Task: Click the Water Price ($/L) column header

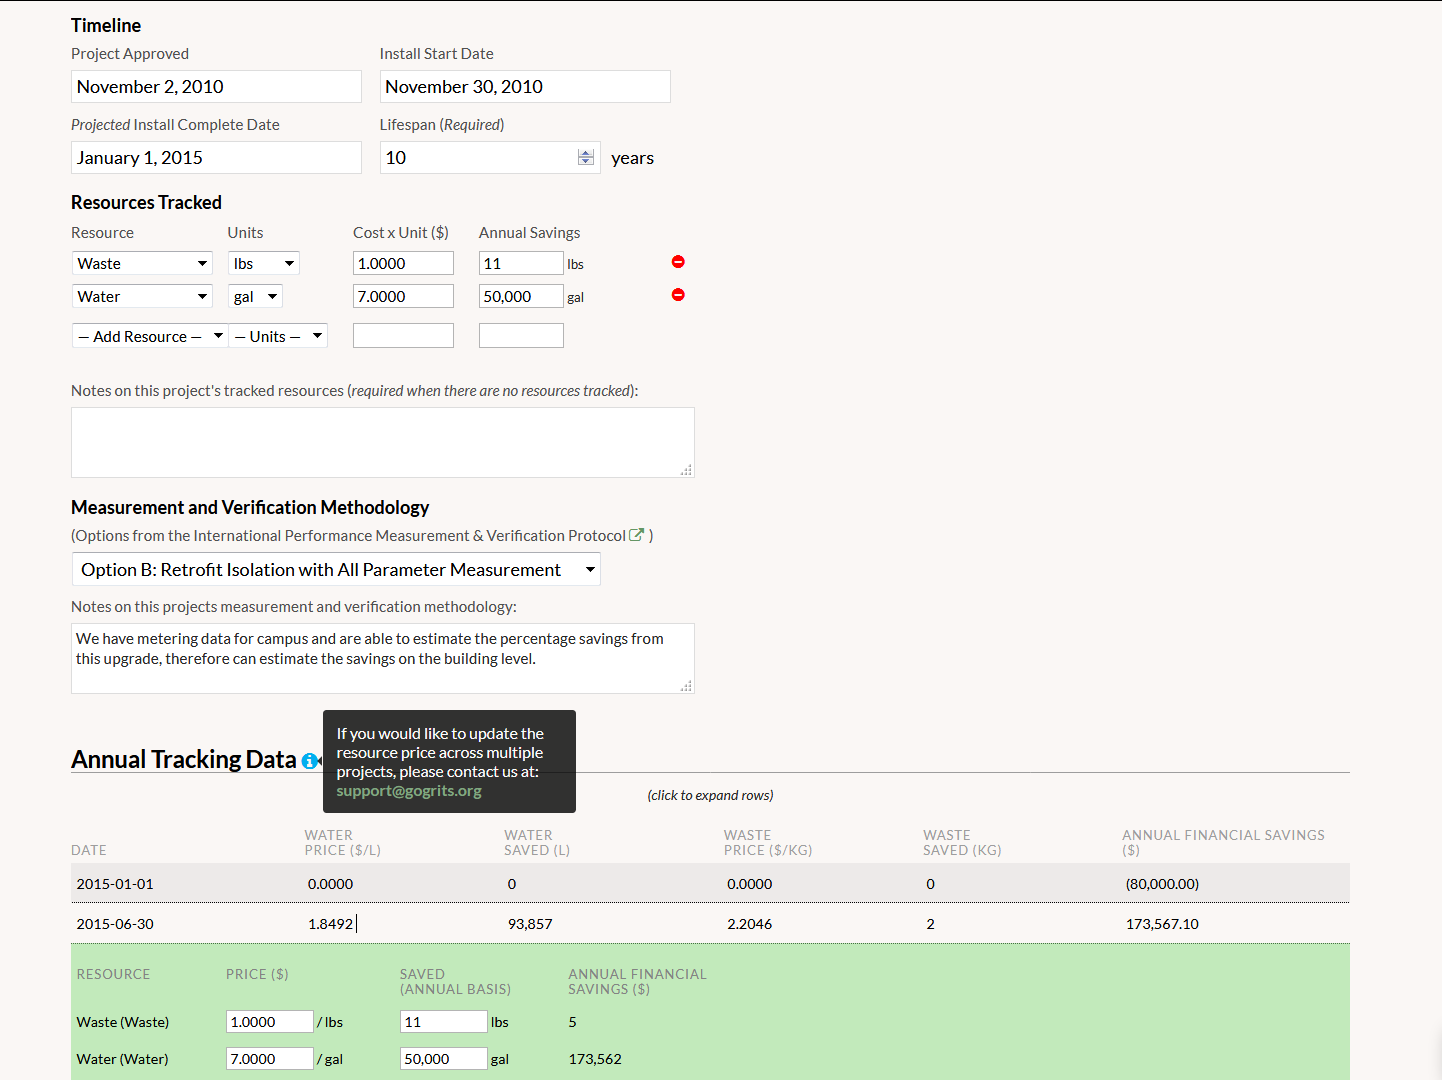Action: [343, 842]
